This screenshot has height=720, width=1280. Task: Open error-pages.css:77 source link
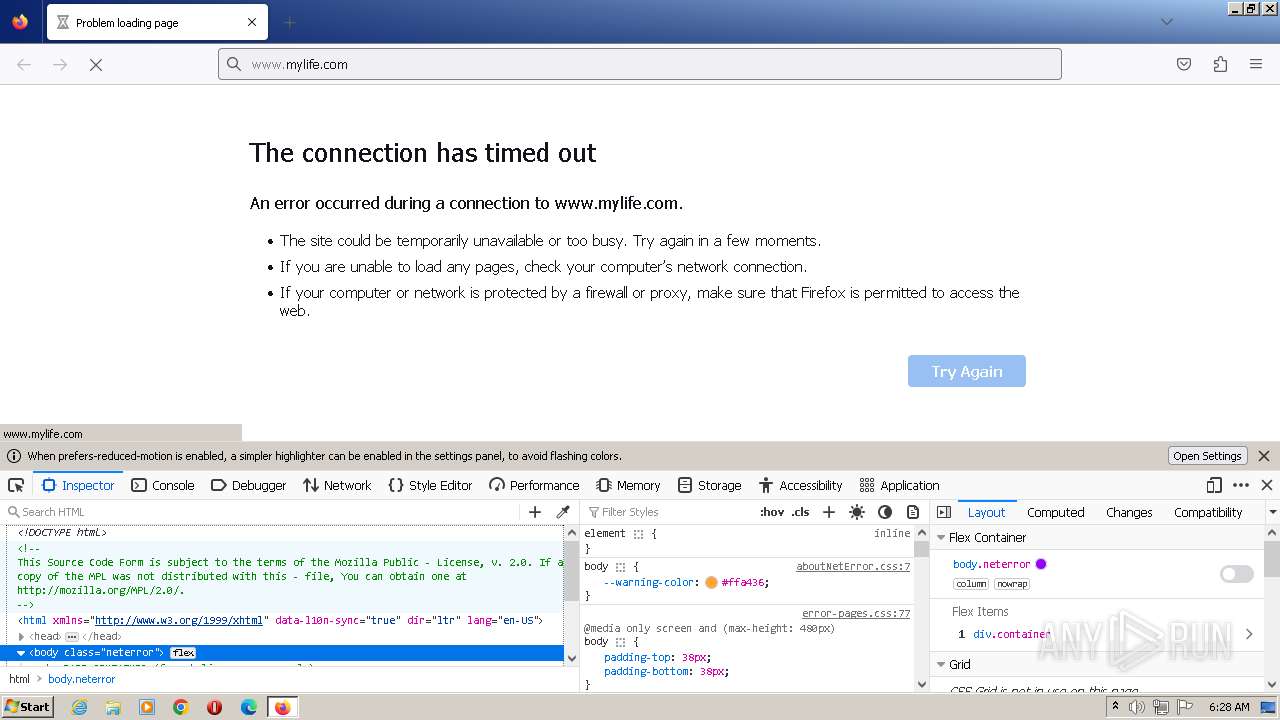(856, 613)
